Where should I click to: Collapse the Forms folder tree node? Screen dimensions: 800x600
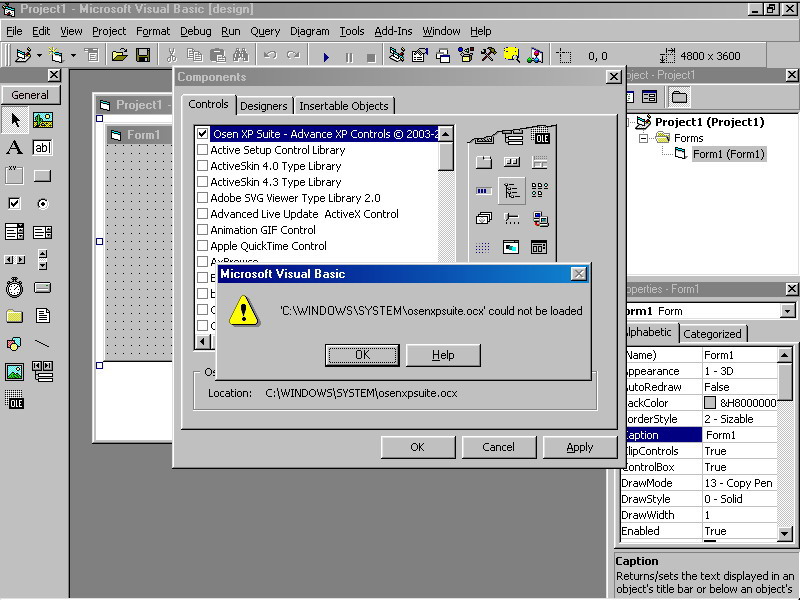pyautogui.click(x=643, y=138)
